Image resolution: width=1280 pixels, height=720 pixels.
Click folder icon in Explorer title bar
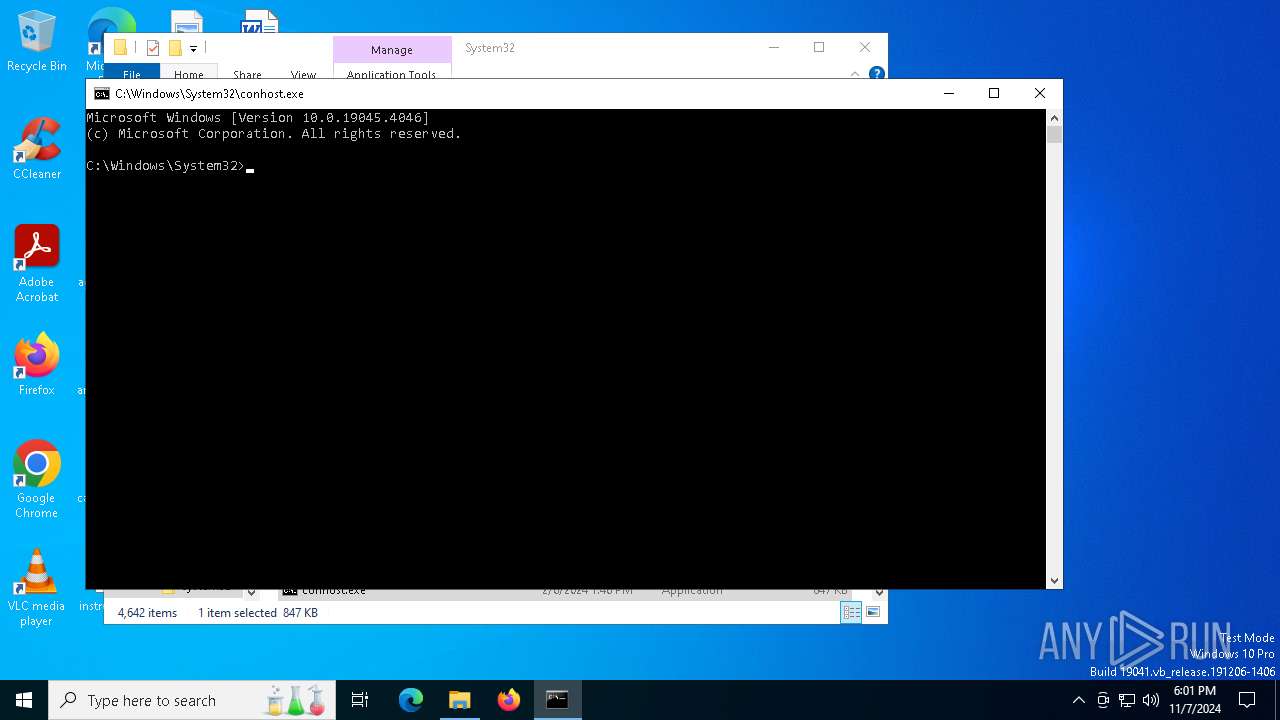[x=120, y=47]
